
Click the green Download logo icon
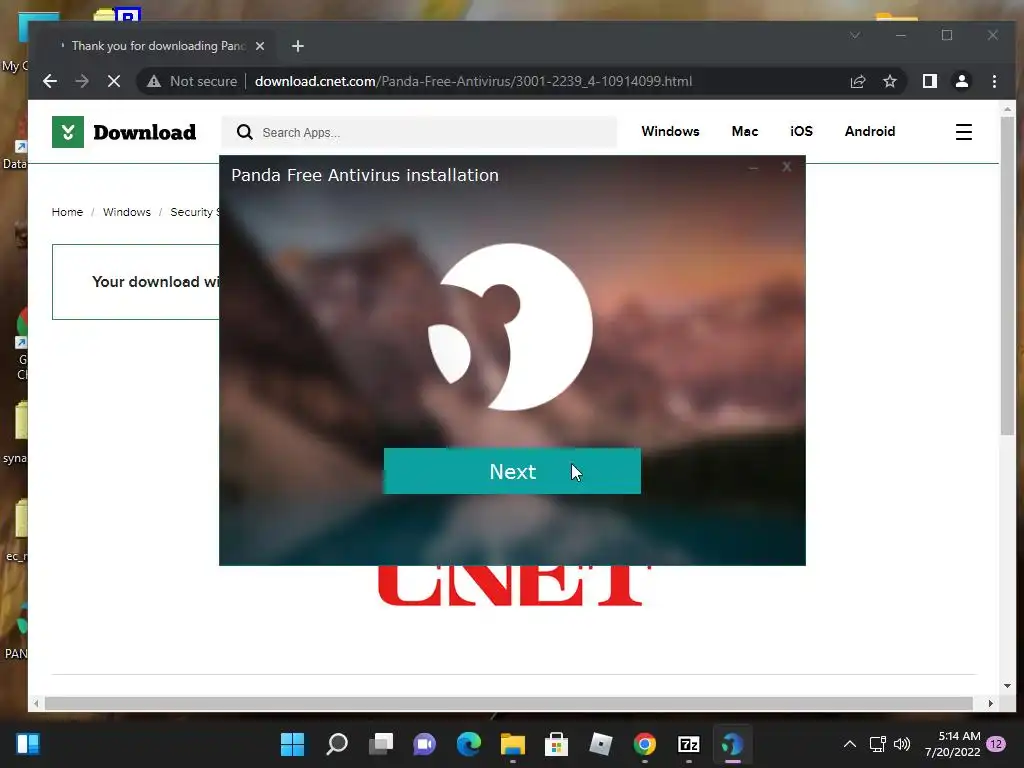[68, 132]
